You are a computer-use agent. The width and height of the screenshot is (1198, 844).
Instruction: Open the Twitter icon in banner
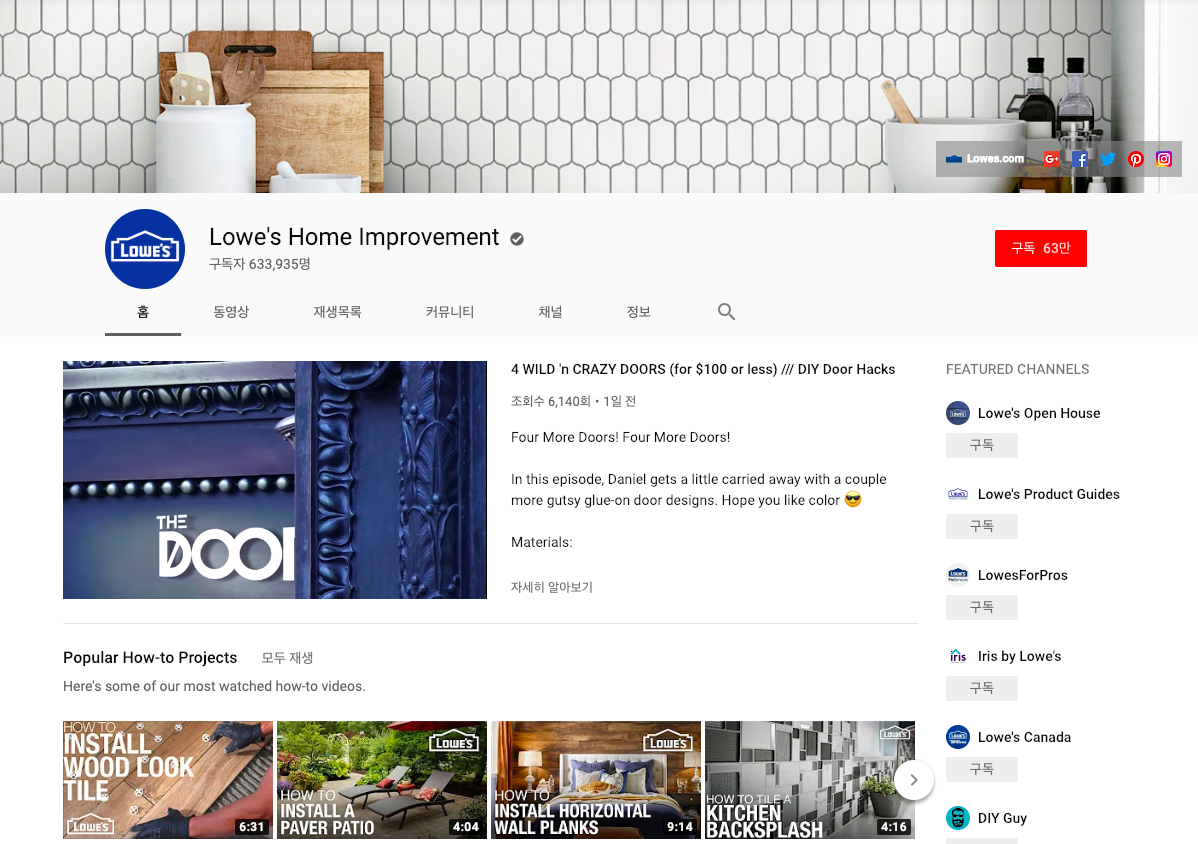pos(1108,159)
